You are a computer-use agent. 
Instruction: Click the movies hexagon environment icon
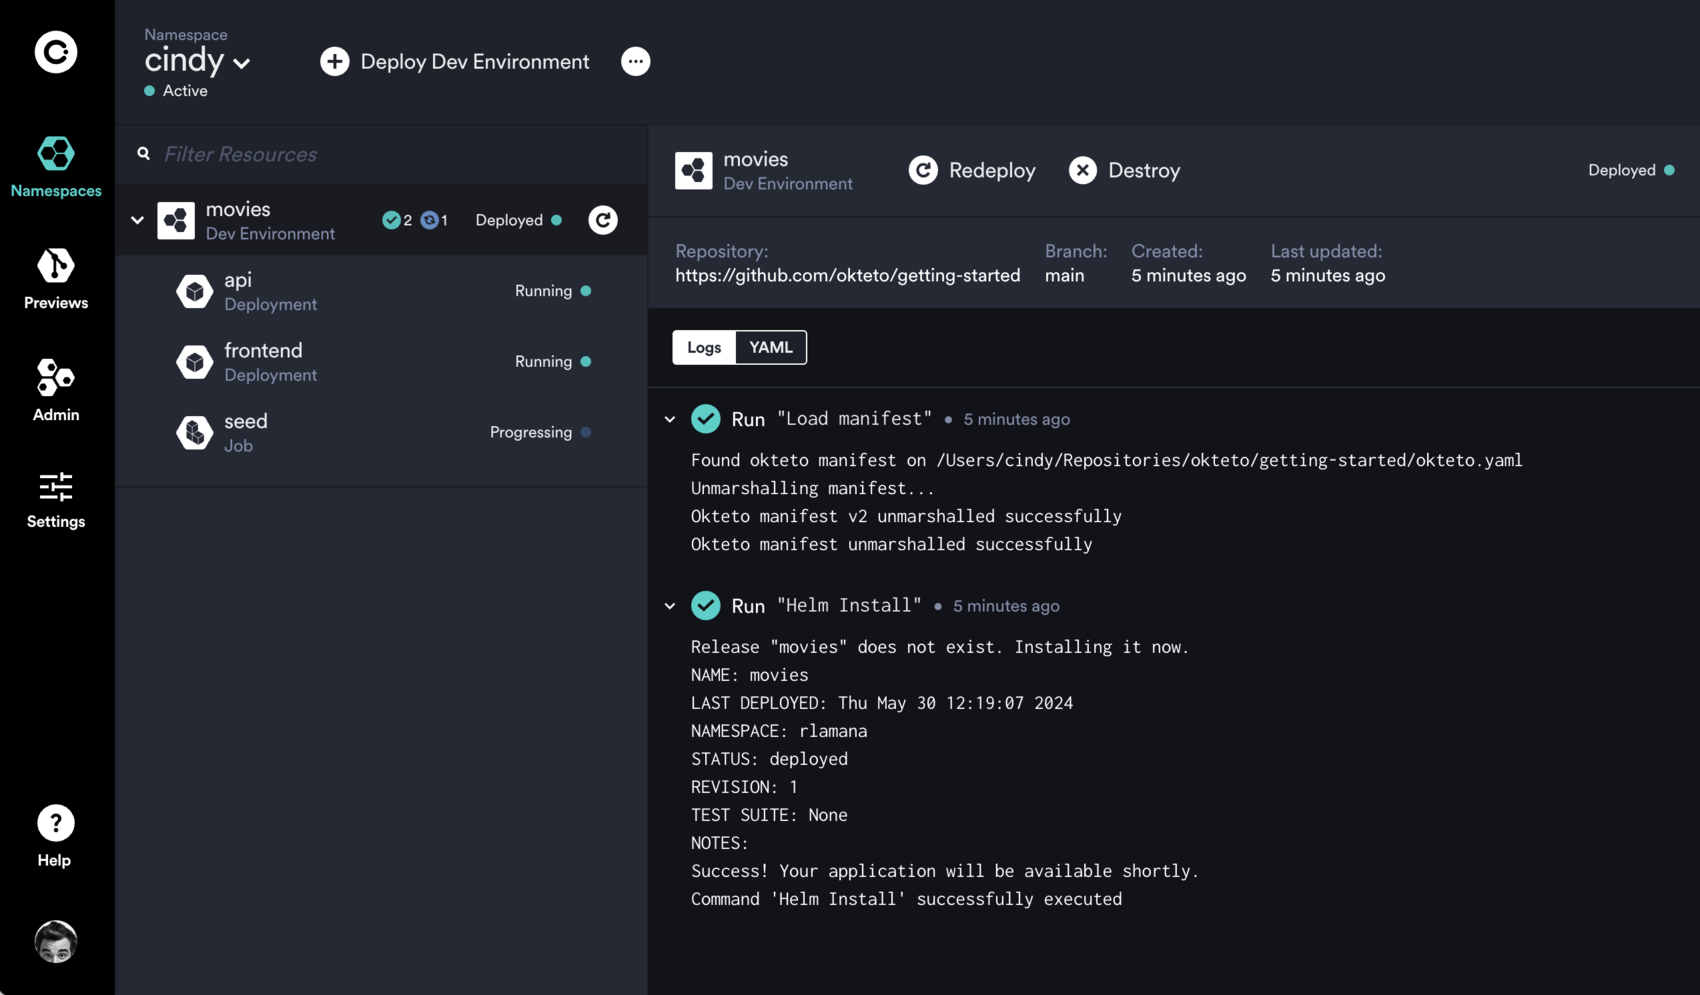(x=177, y=220)
